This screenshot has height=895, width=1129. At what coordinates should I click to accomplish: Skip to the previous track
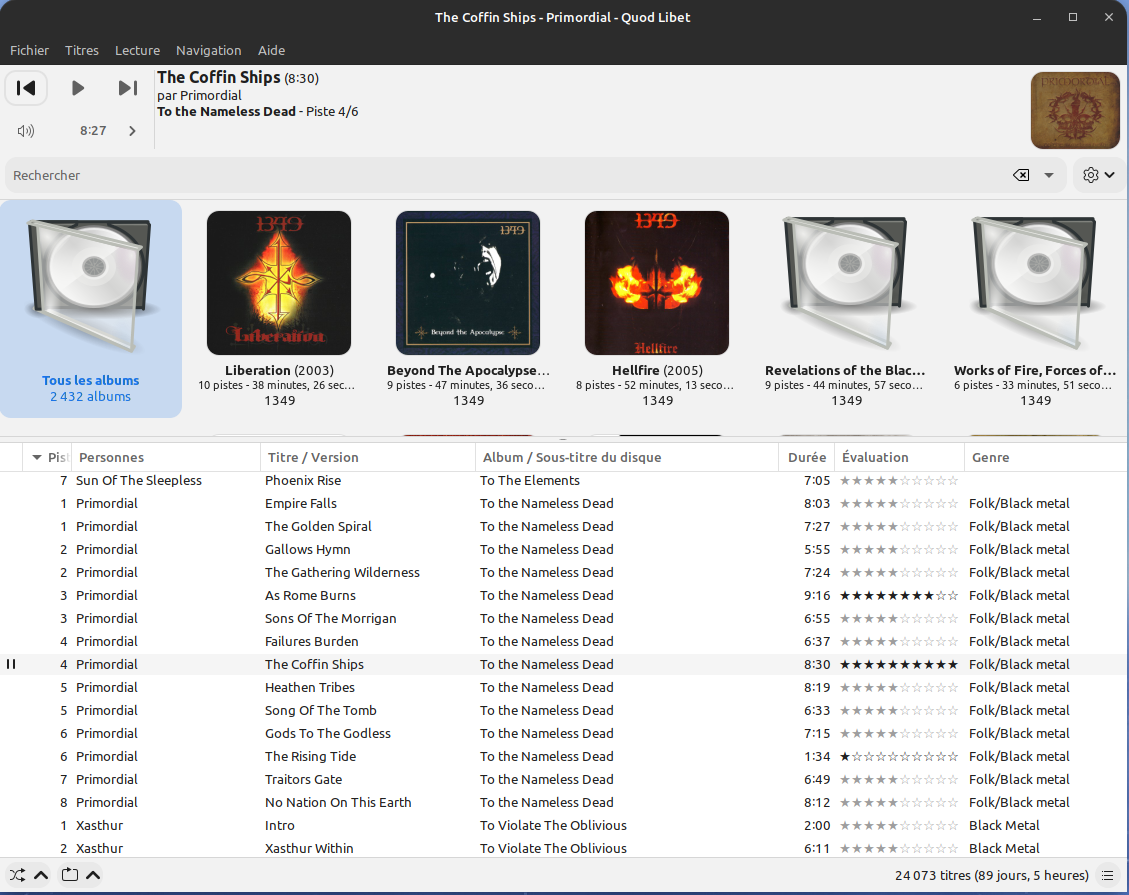coord(27,88)
